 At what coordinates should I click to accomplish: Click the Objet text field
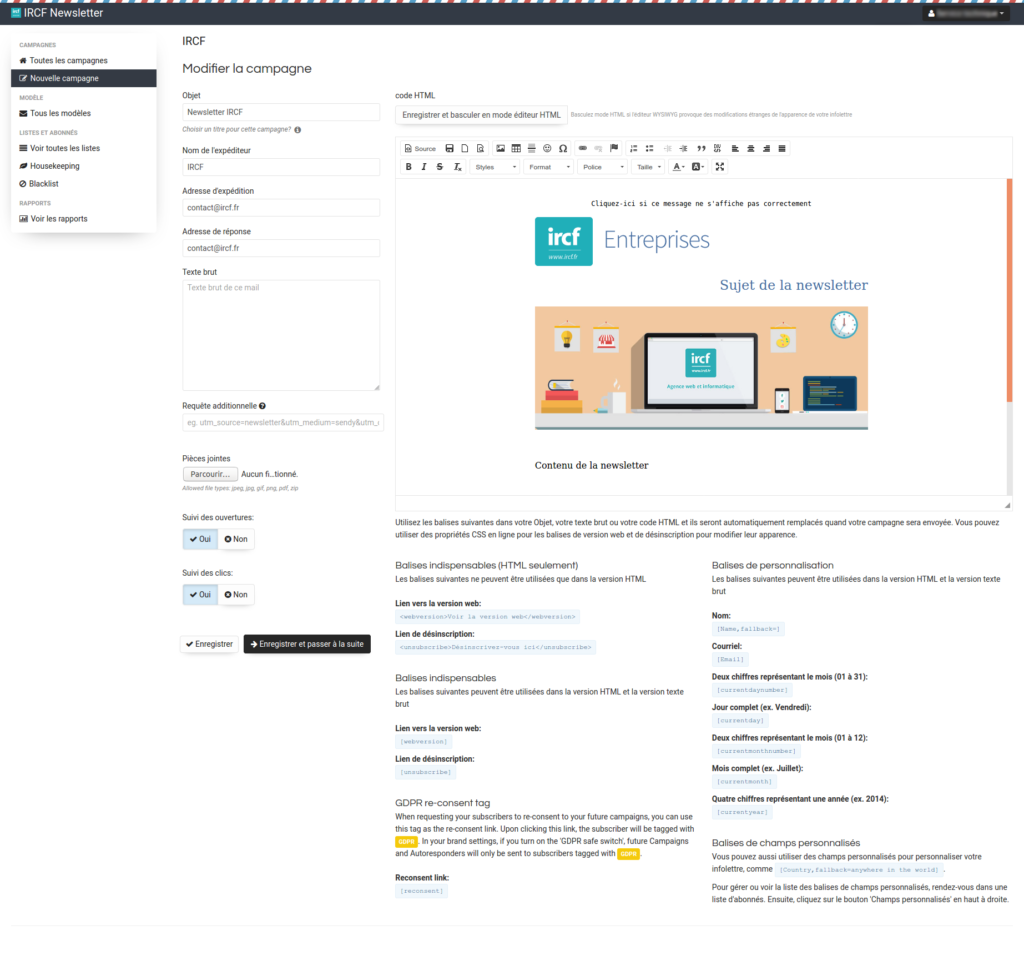pyautogui.click(x=281, y=112)
